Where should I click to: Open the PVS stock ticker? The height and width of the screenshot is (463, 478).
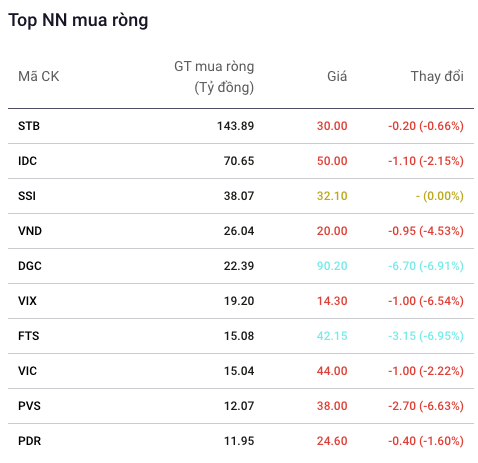[29, 406]
